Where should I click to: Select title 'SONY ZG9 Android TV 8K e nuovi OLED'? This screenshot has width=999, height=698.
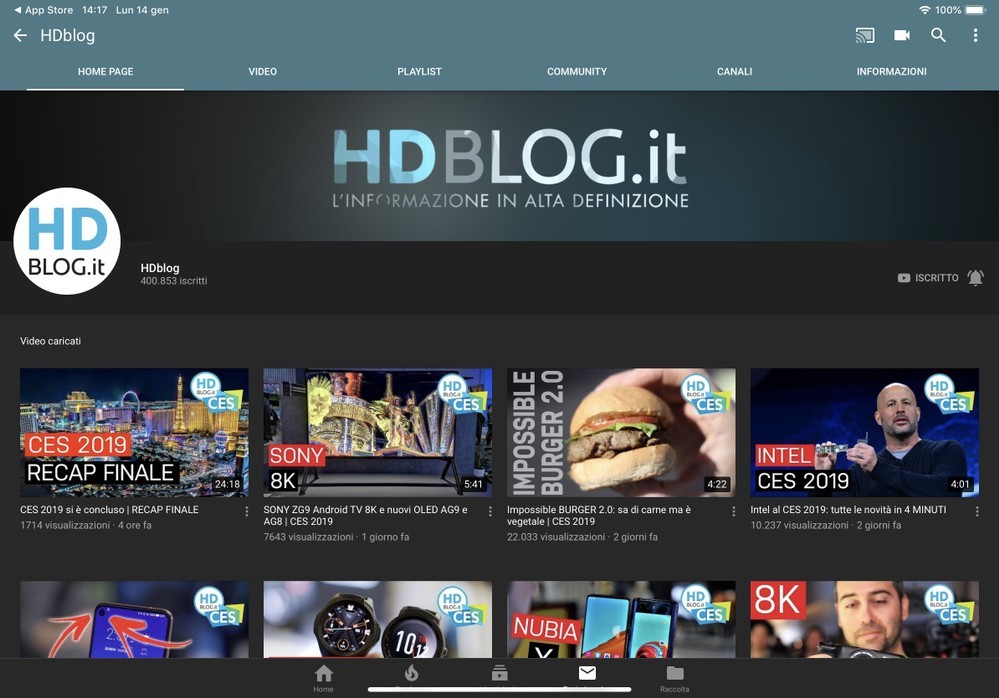[365, 515]
